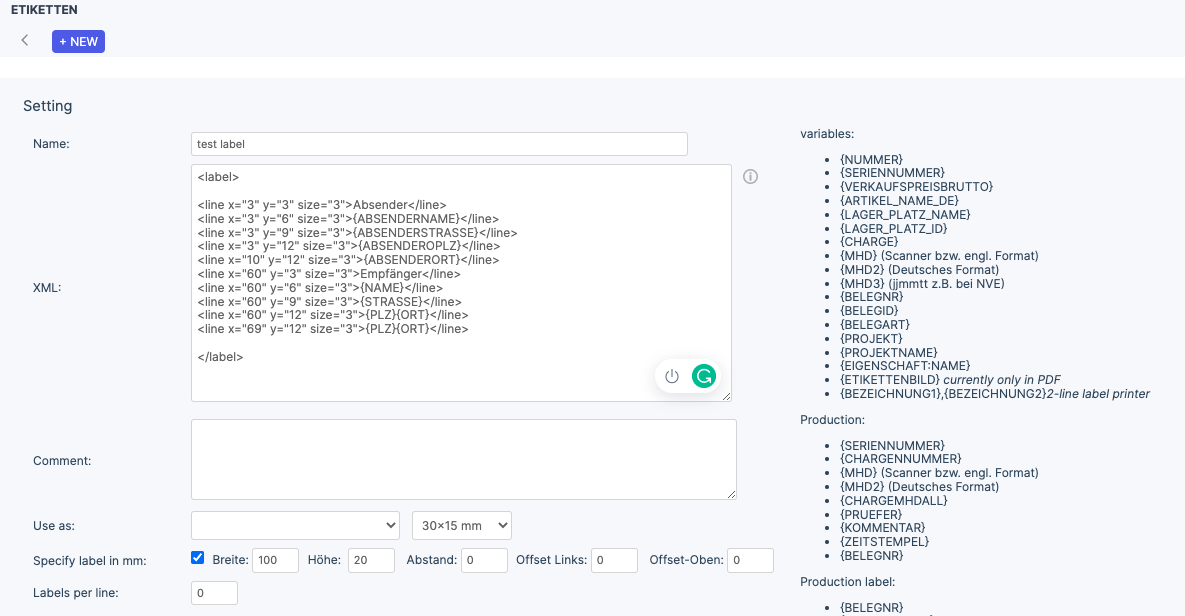This screenshot has height=616, width=1185.
Task: Grab the XML textarea resize handle
Action: 727,397
